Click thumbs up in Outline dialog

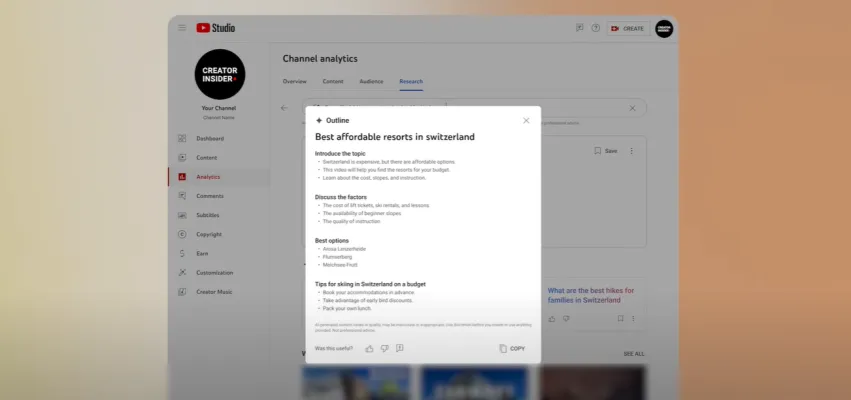tap(369, 348)
